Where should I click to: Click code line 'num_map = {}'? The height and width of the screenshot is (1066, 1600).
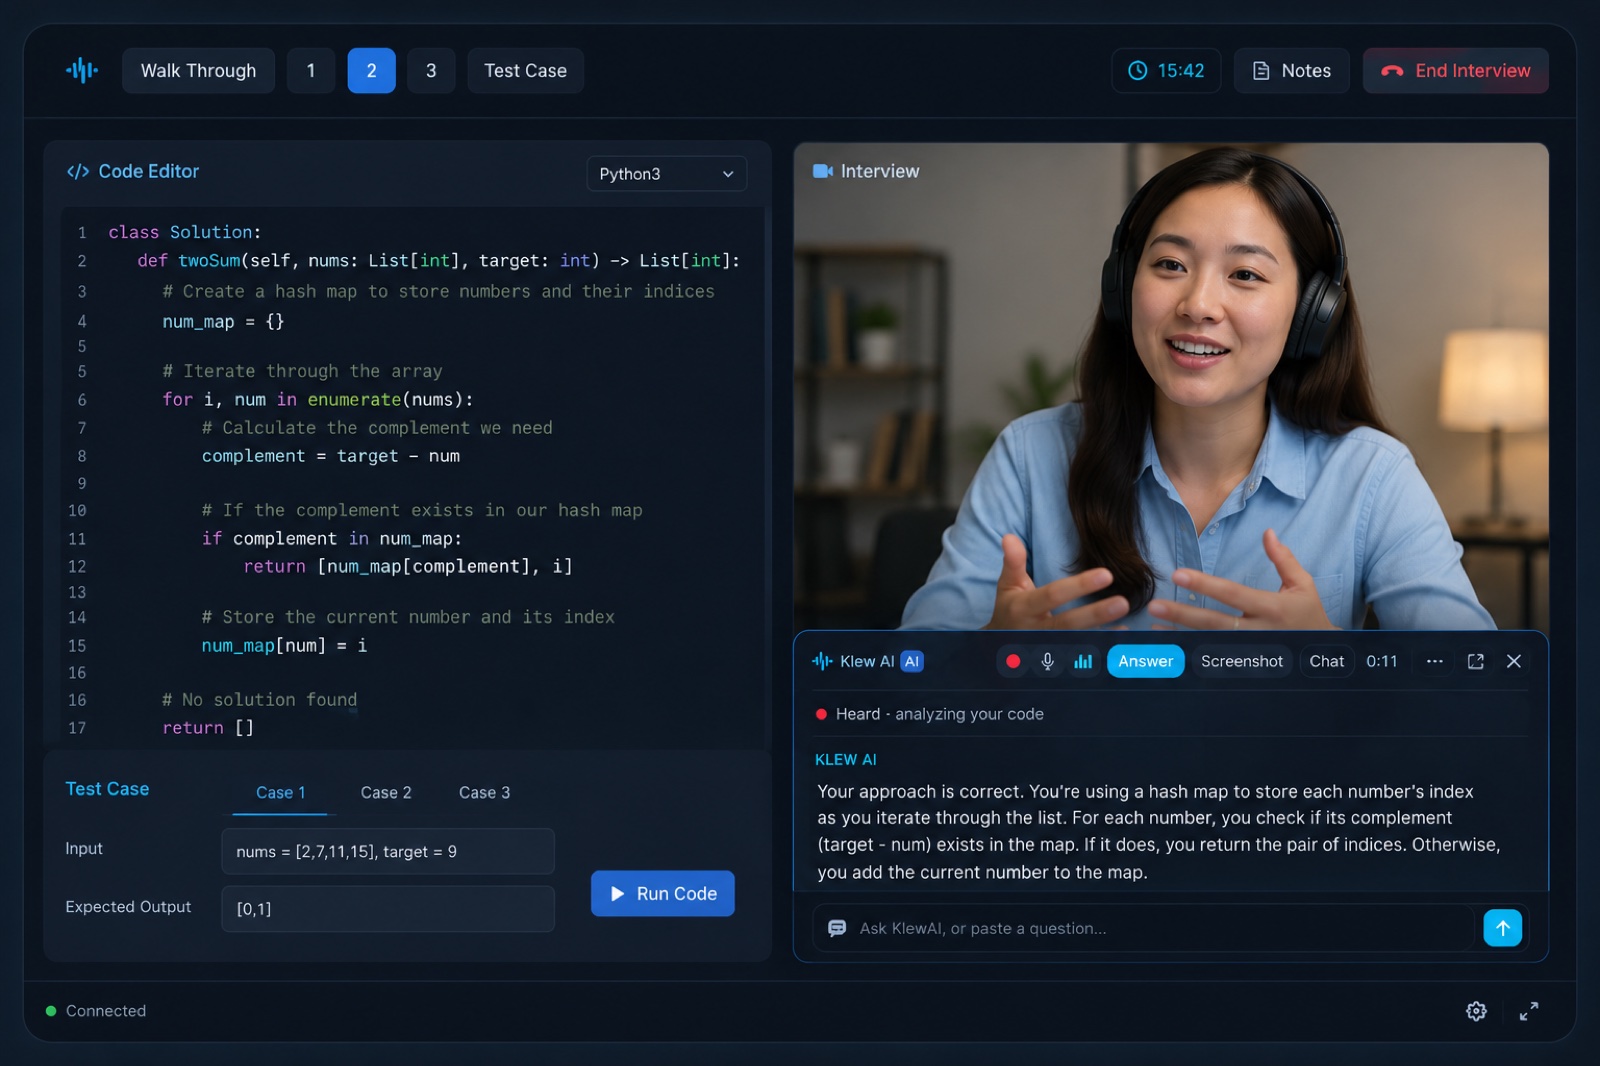(223, 321)
